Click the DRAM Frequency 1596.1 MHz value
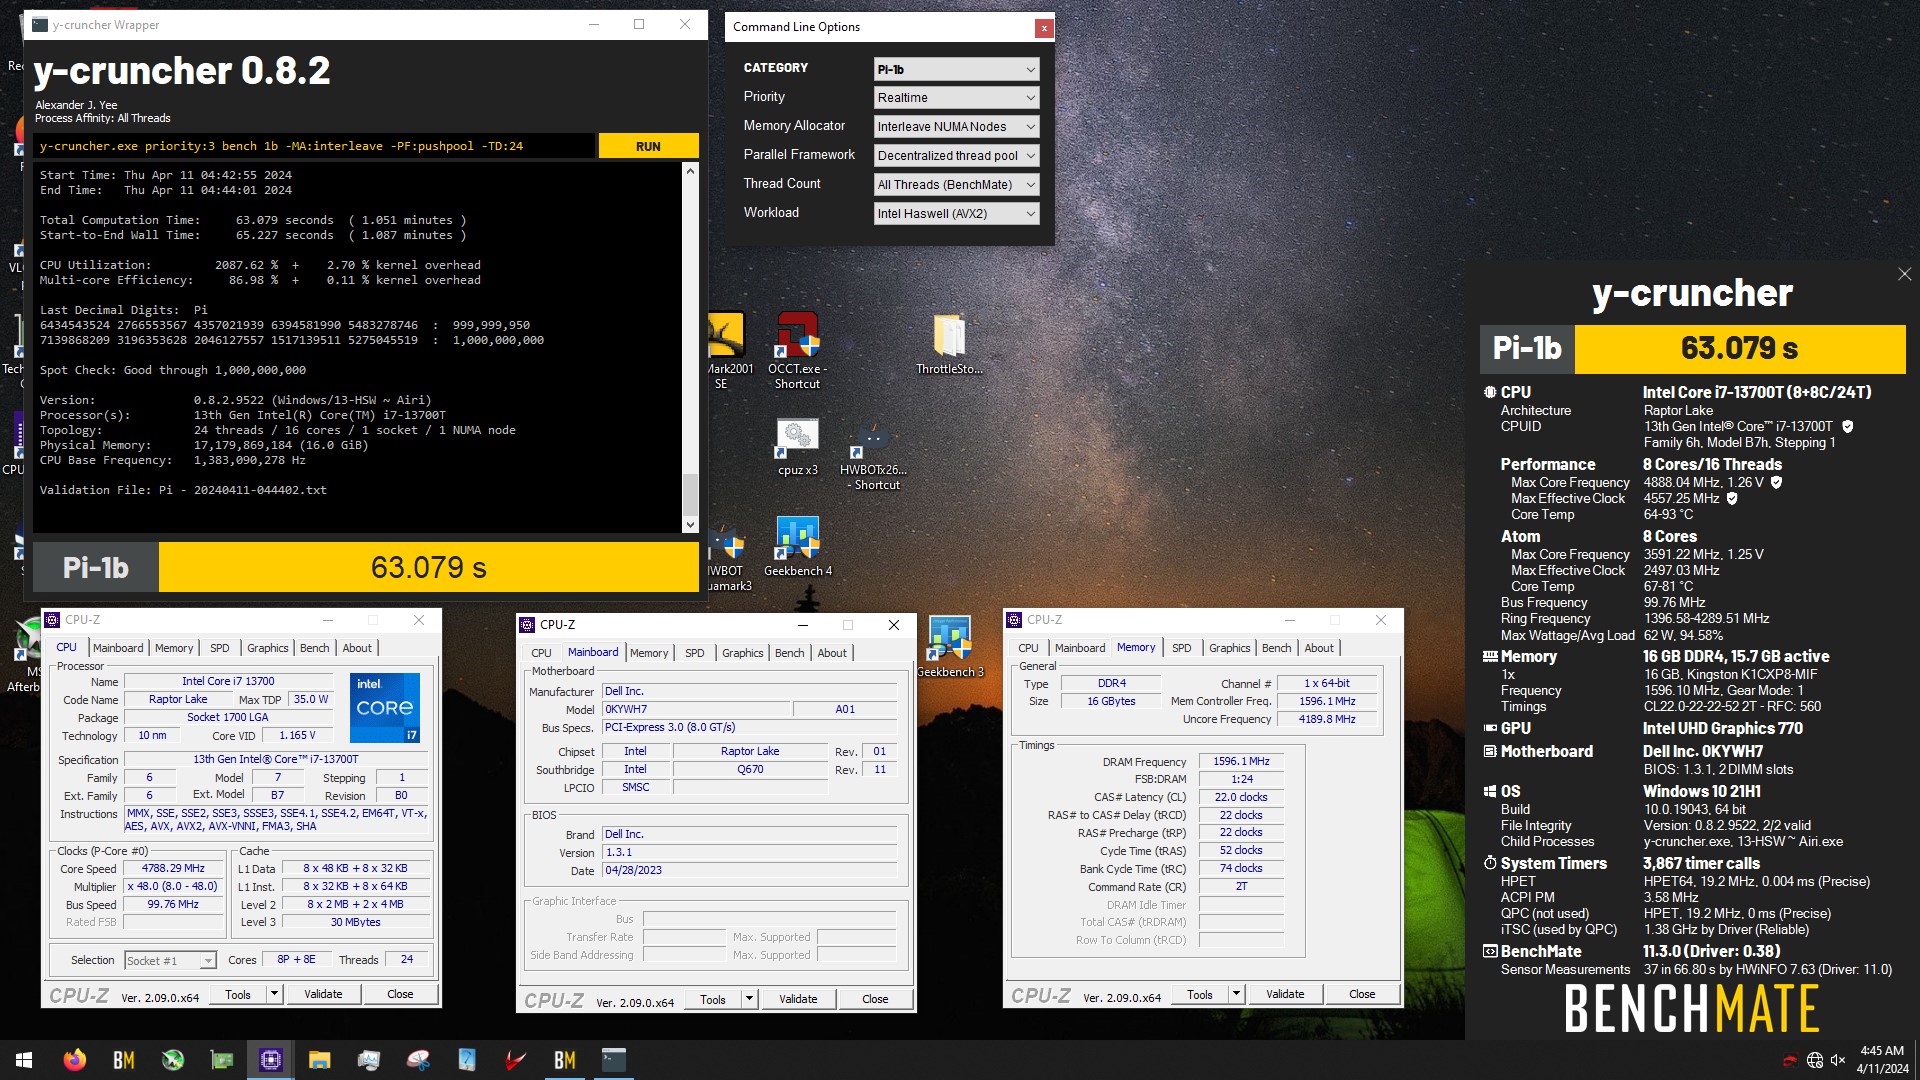 tap(1241, 761)
